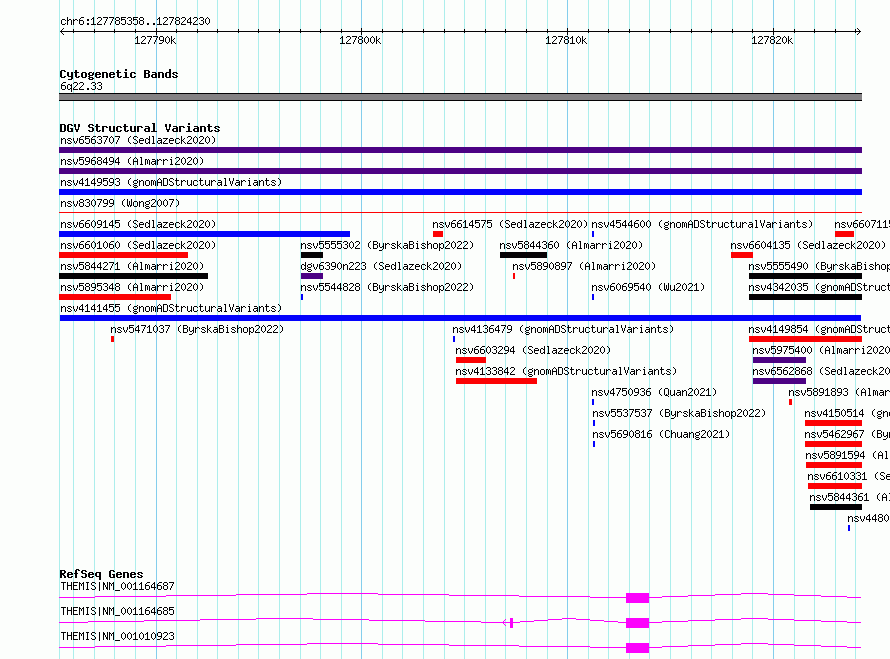
Task: Click the DGV Structural Variants track heading
Action: pyautogui.click(x=140, y=128)
